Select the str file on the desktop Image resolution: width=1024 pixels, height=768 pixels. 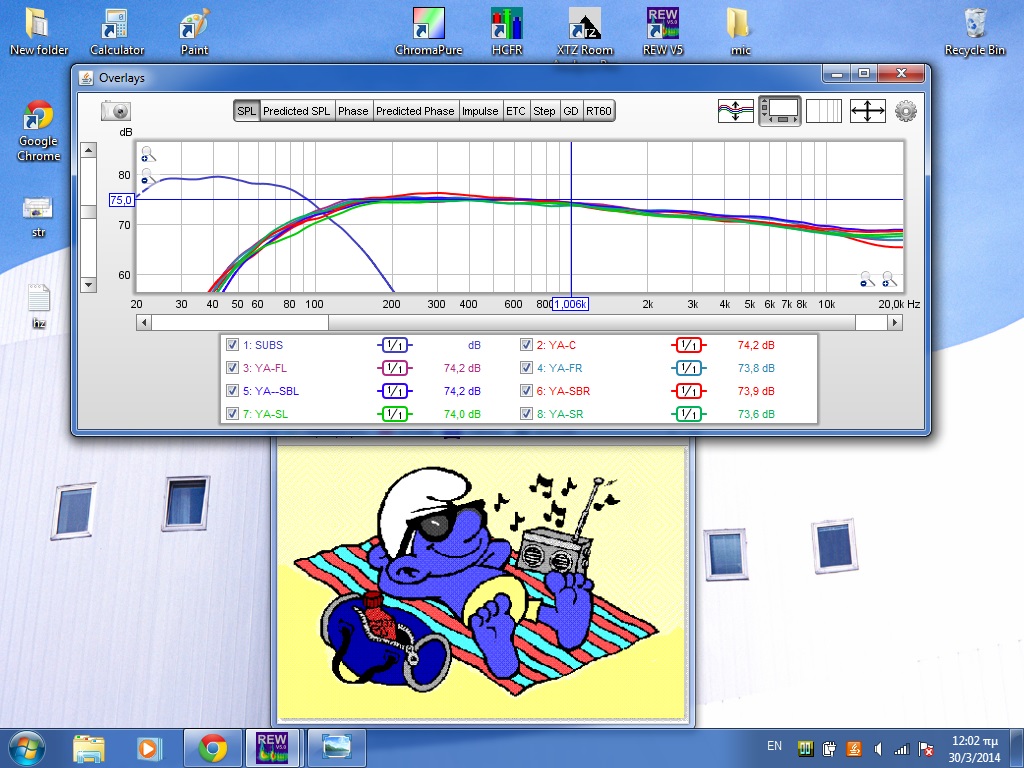point(39,217)
